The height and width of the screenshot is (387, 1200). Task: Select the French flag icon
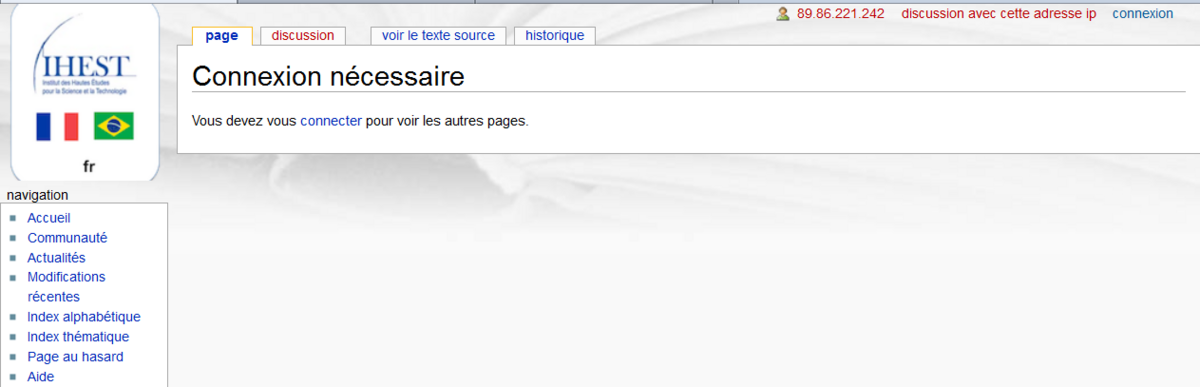coord(57,126)
